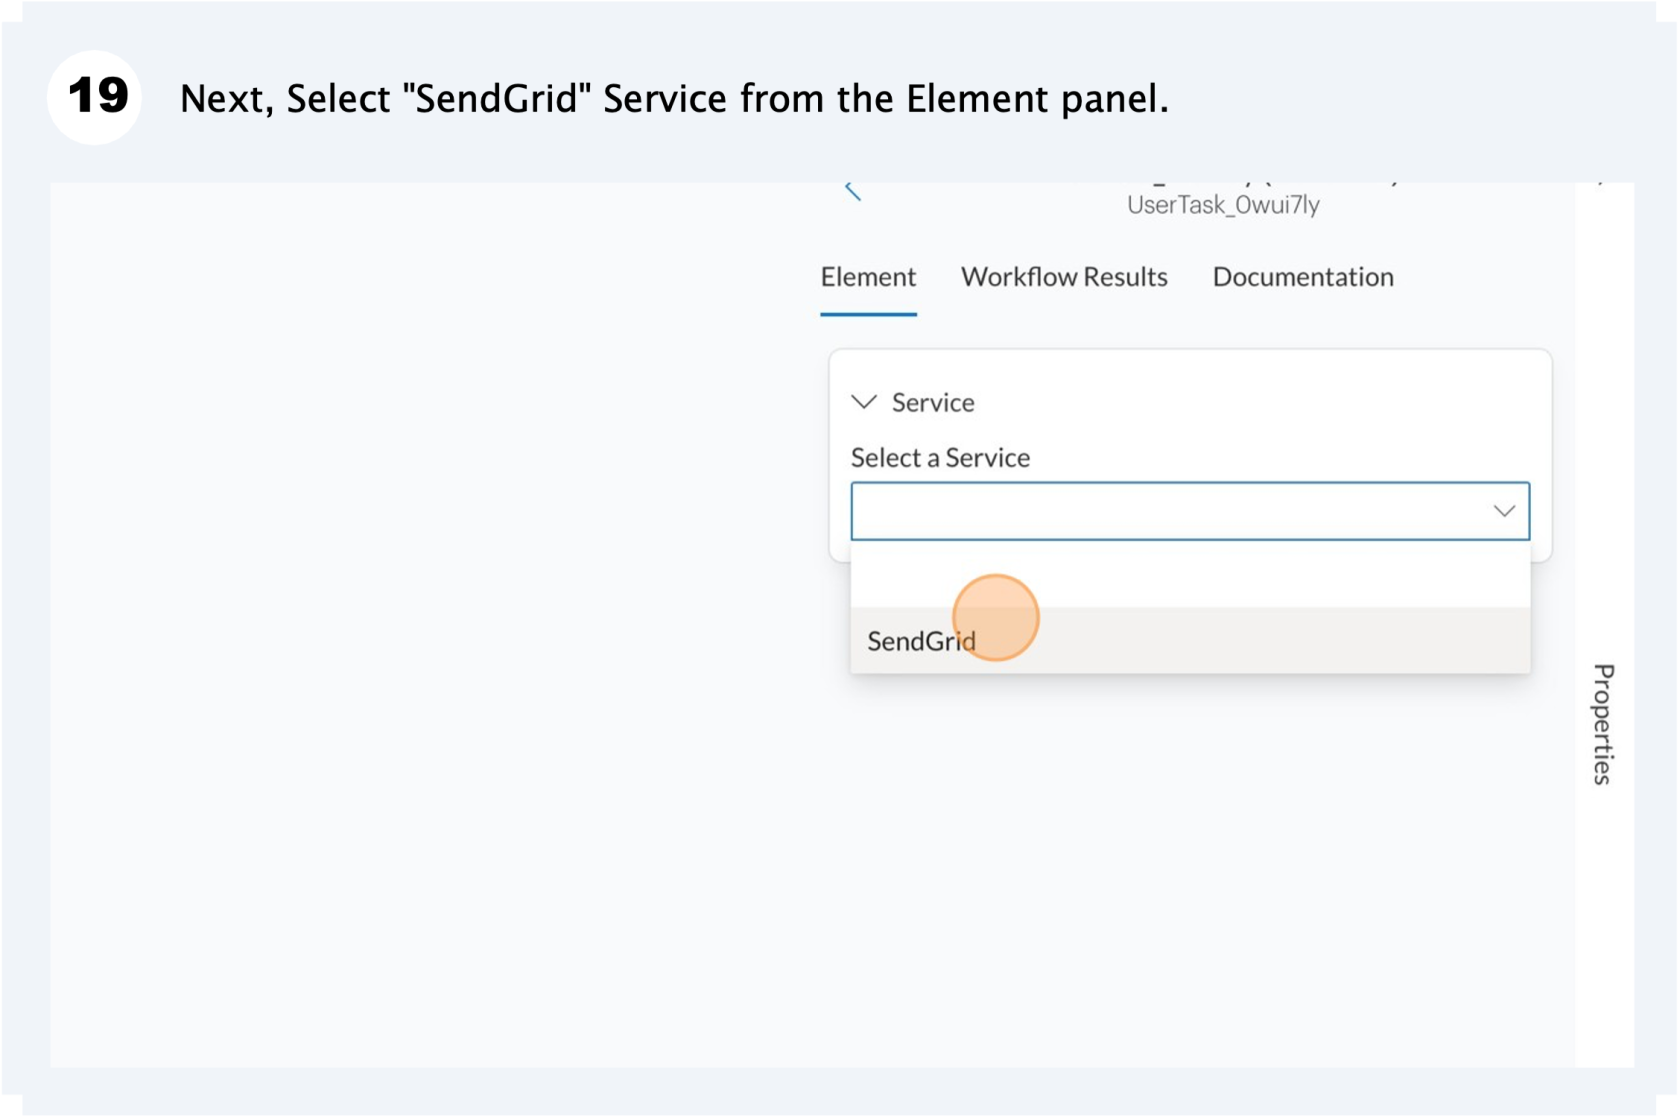The image size is (1680, 1120).
Task: Click the dropdown arrow in the service field
Action: click(1504, 511)
